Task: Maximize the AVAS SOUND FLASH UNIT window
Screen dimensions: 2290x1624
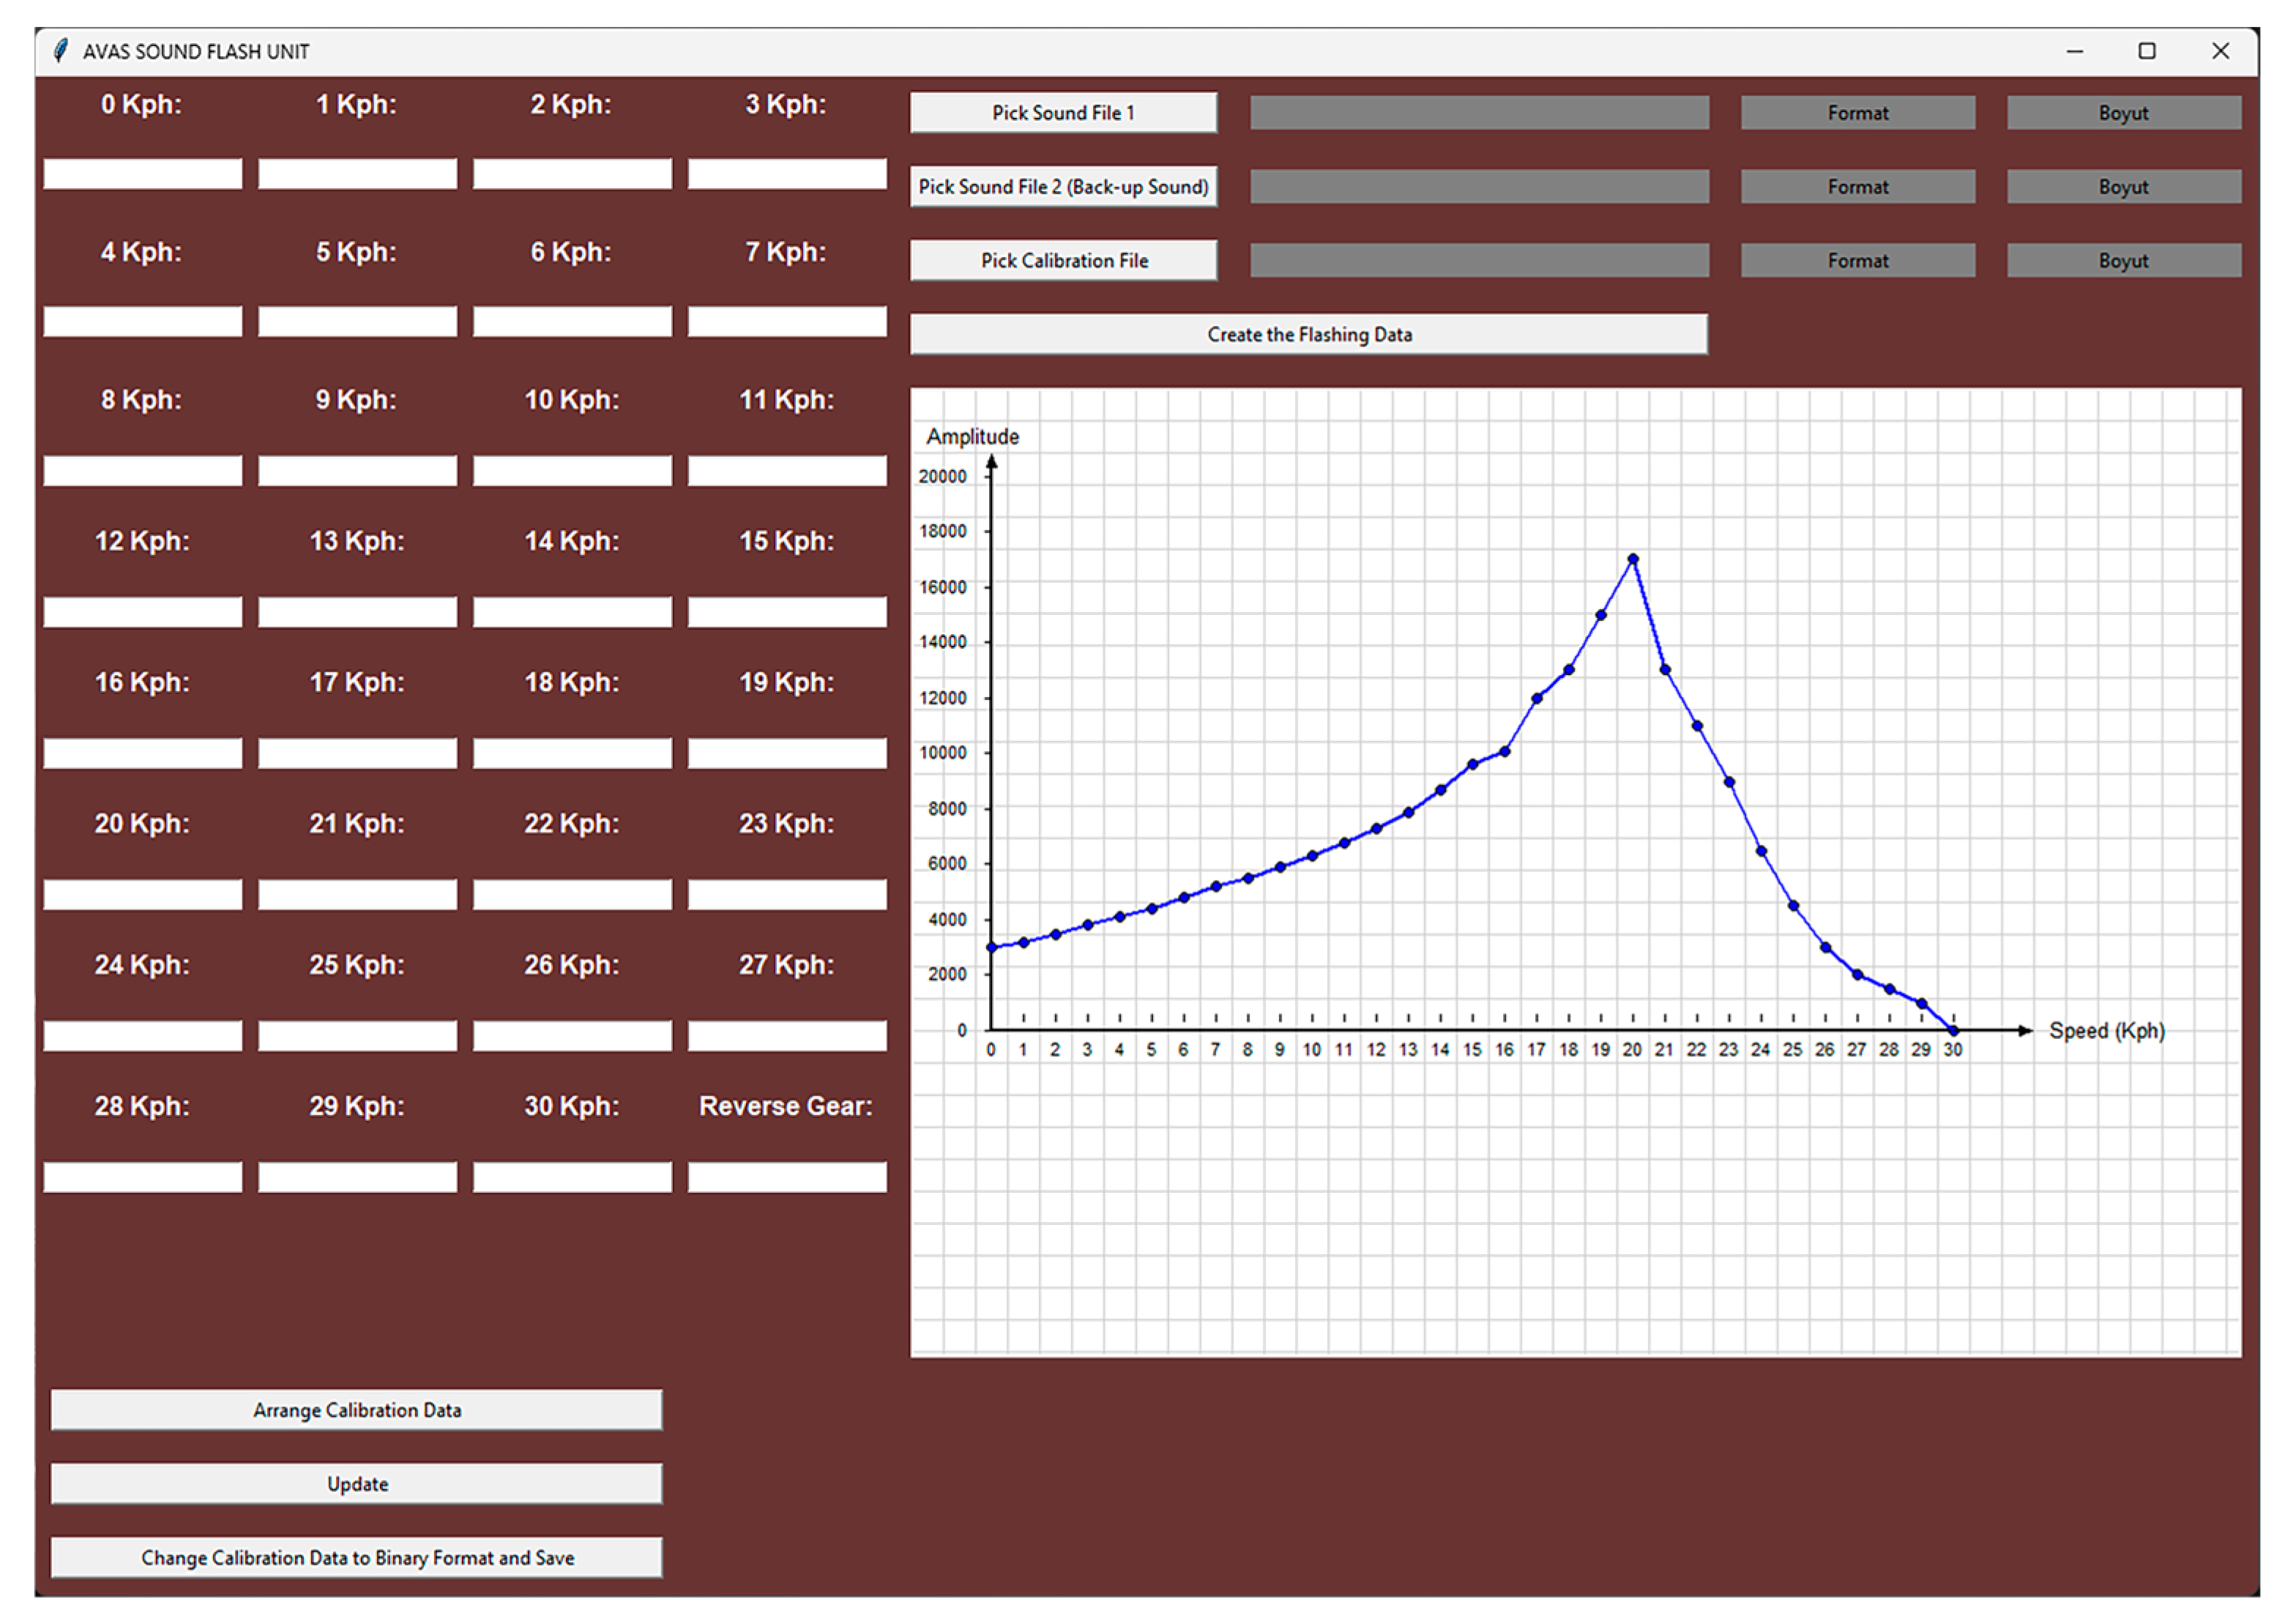Action: [2147, 51]
